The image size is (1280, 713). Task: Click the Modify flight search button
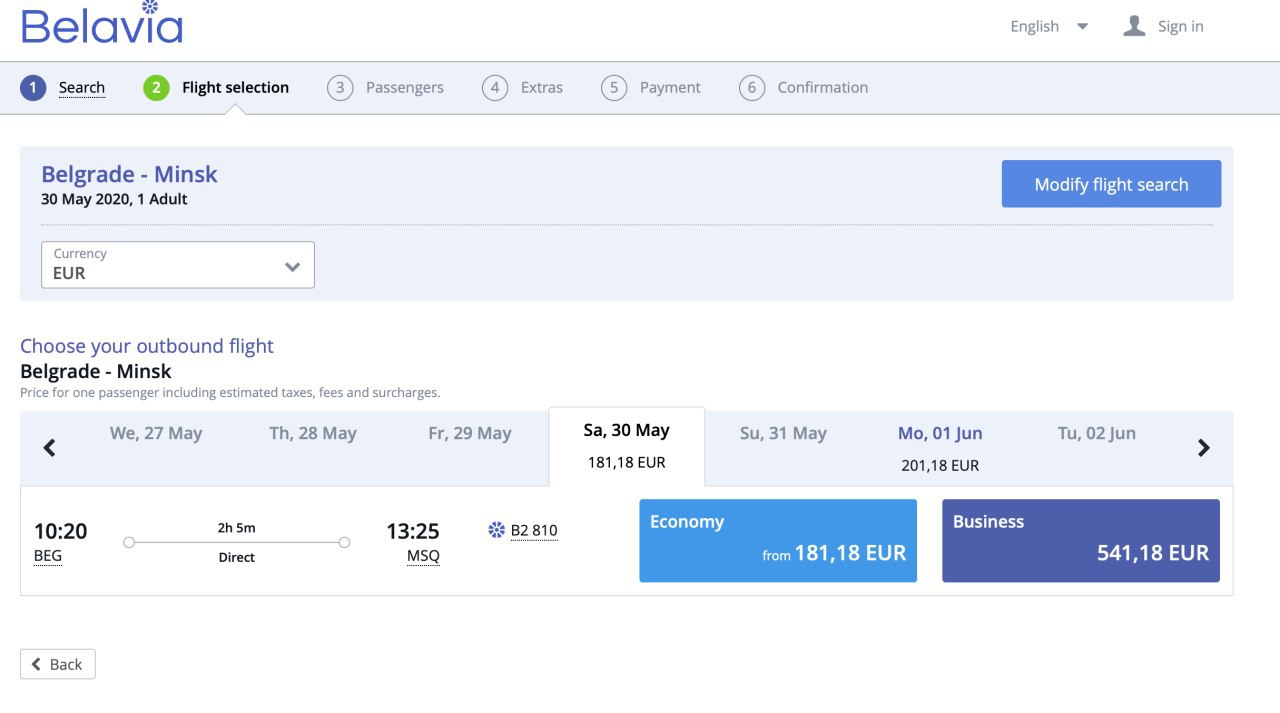tap(1112, 184)
